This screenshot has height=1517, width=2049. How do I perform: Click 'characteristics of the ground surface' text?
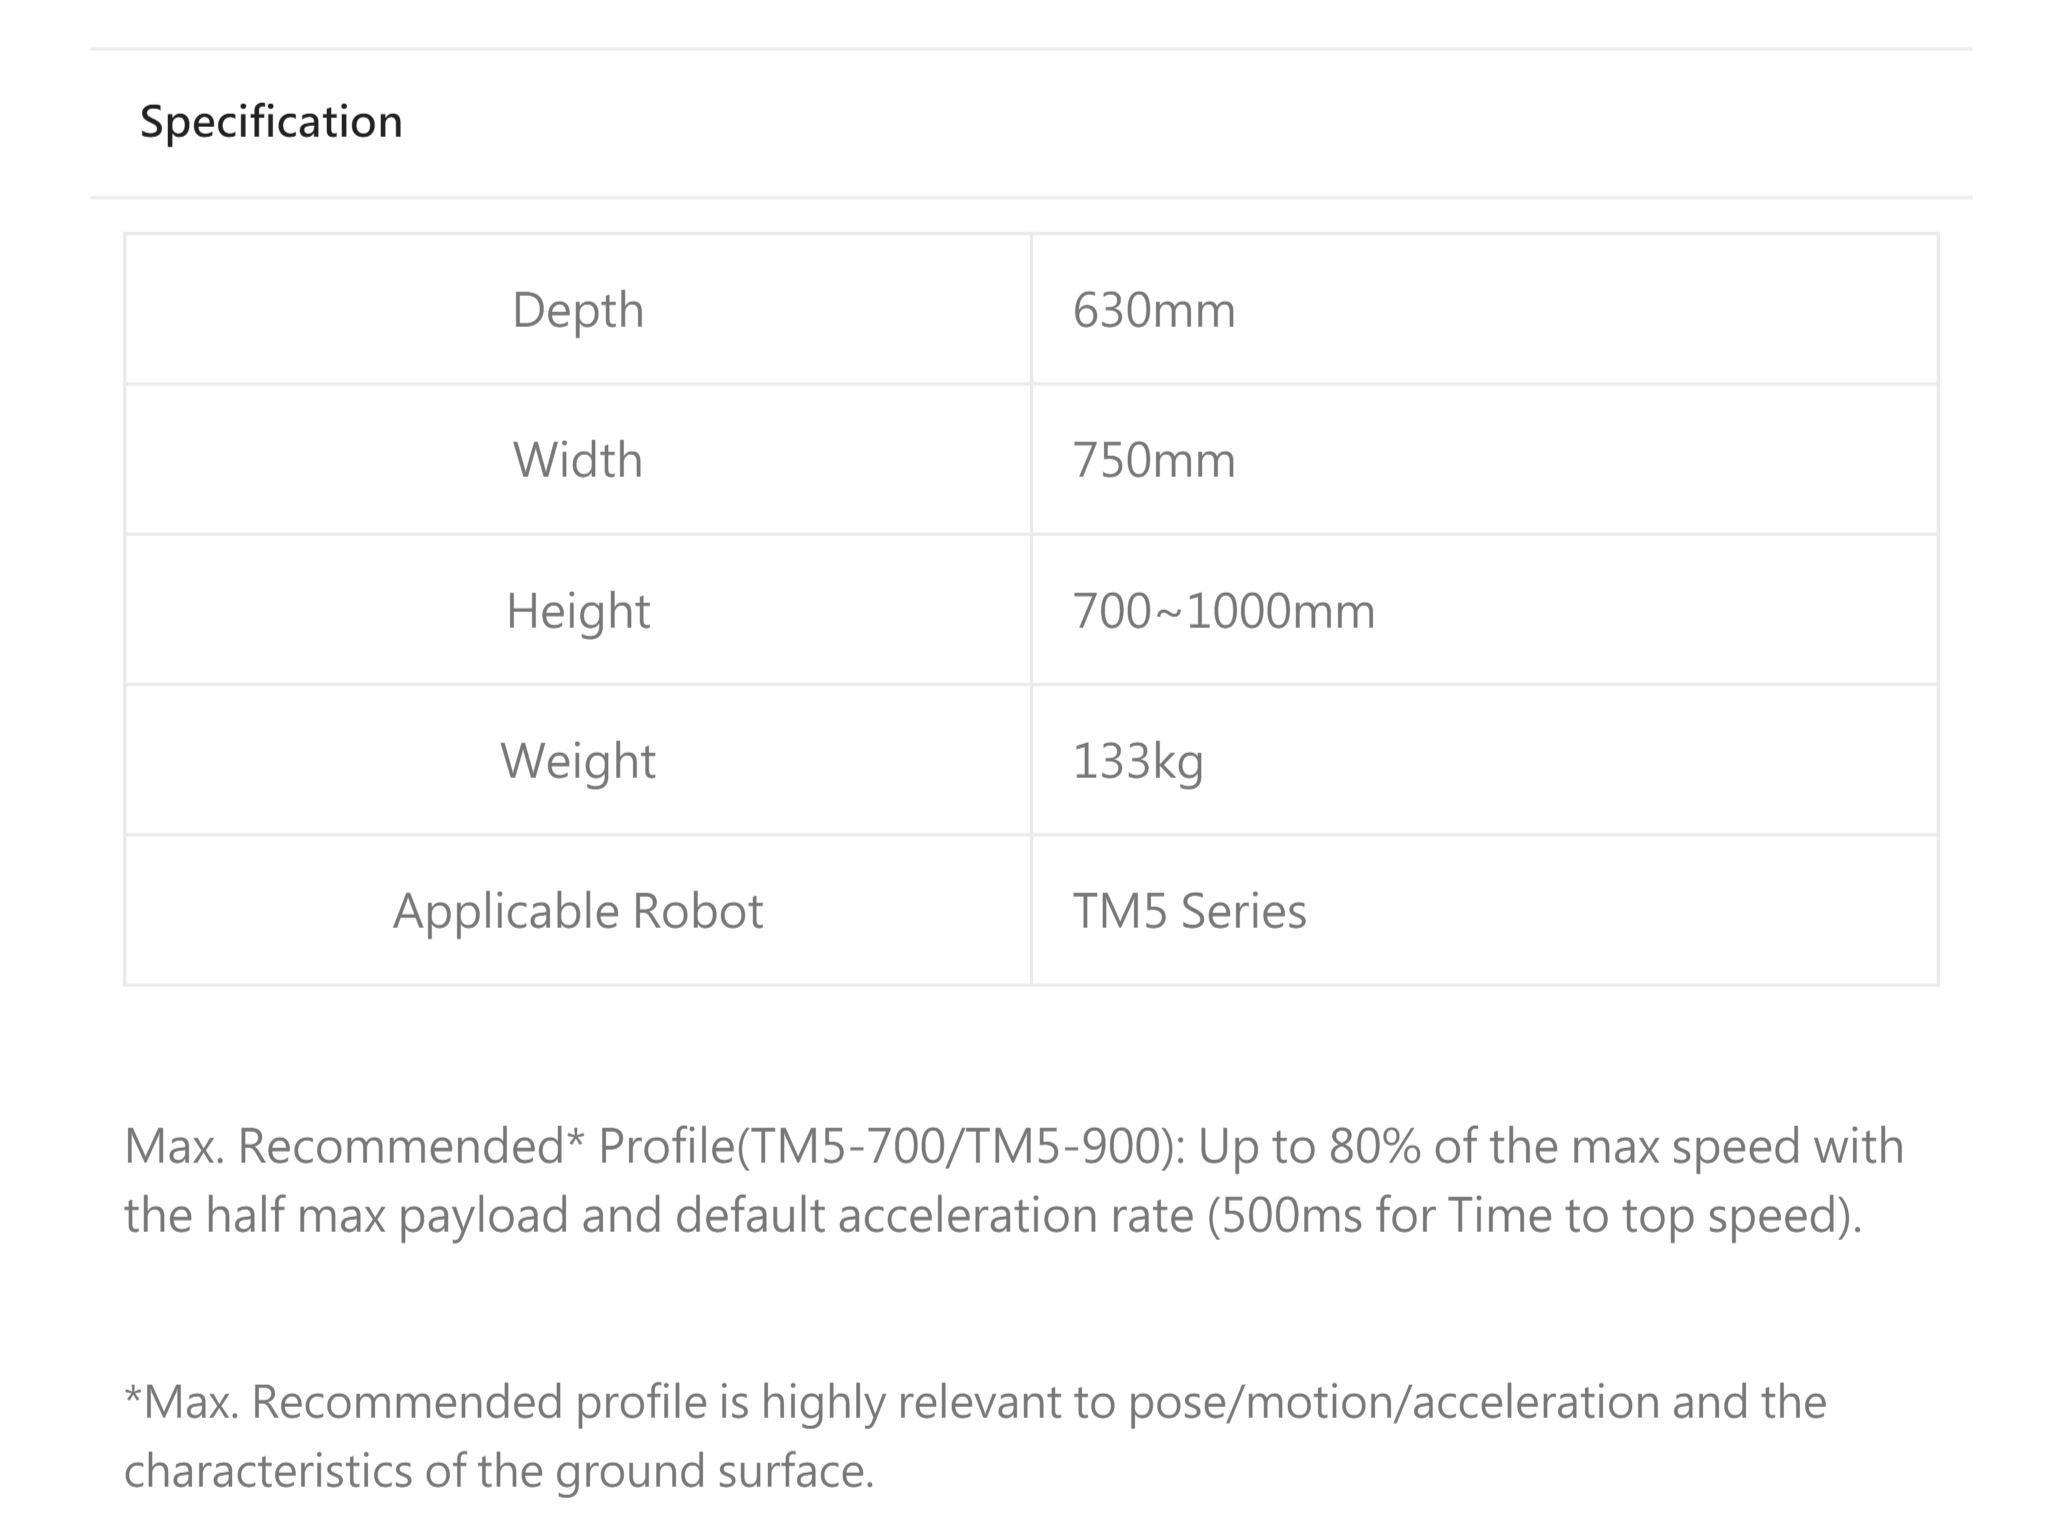(x=498, y=1471)
